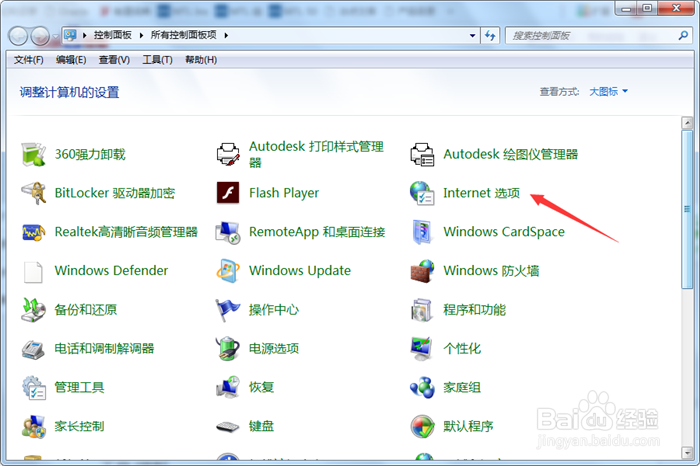The image size is (700, 466).
Task: Open the 程序和功能 icon
Action: (422, 310)
